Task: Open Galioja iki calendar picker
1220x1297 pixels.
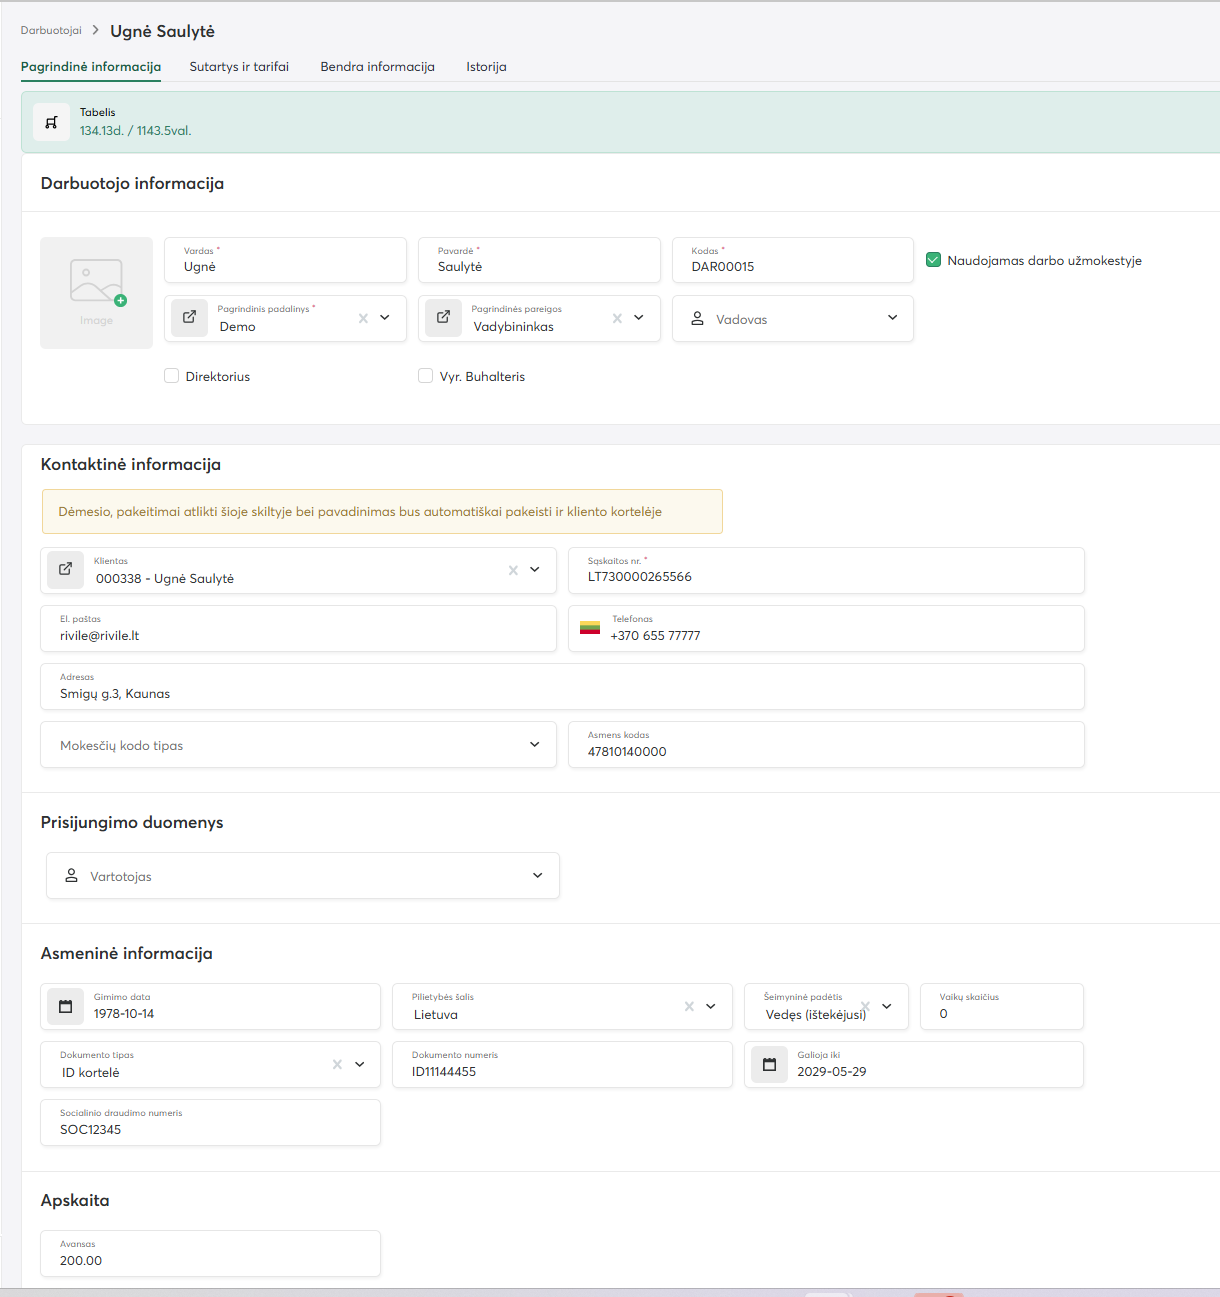Action: pos(769,1064)
